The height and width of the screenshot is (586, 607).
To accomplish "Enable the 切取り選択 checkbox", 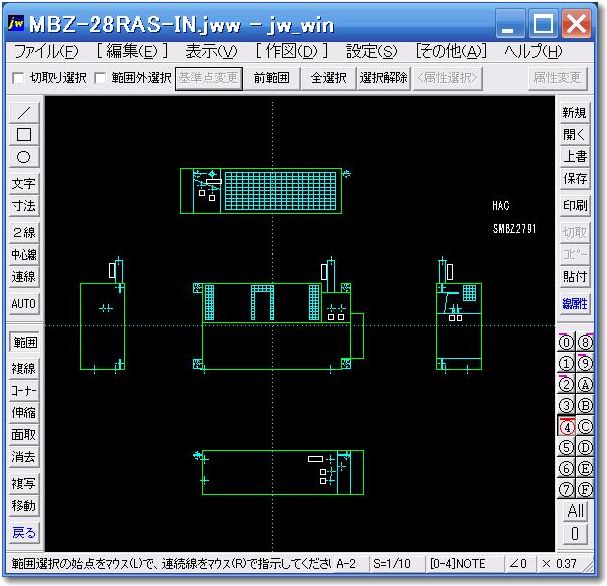I will 17,78.
